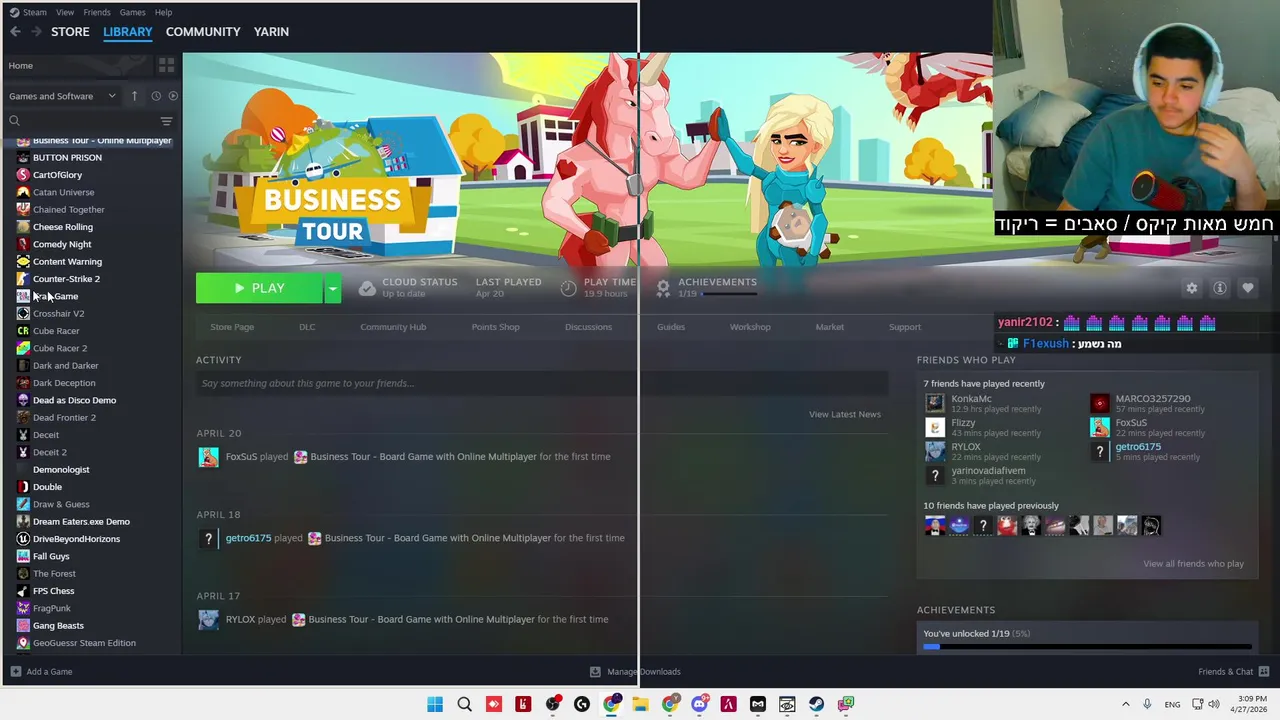
Task: Open Manage Downloads
Action: [636, 672]
